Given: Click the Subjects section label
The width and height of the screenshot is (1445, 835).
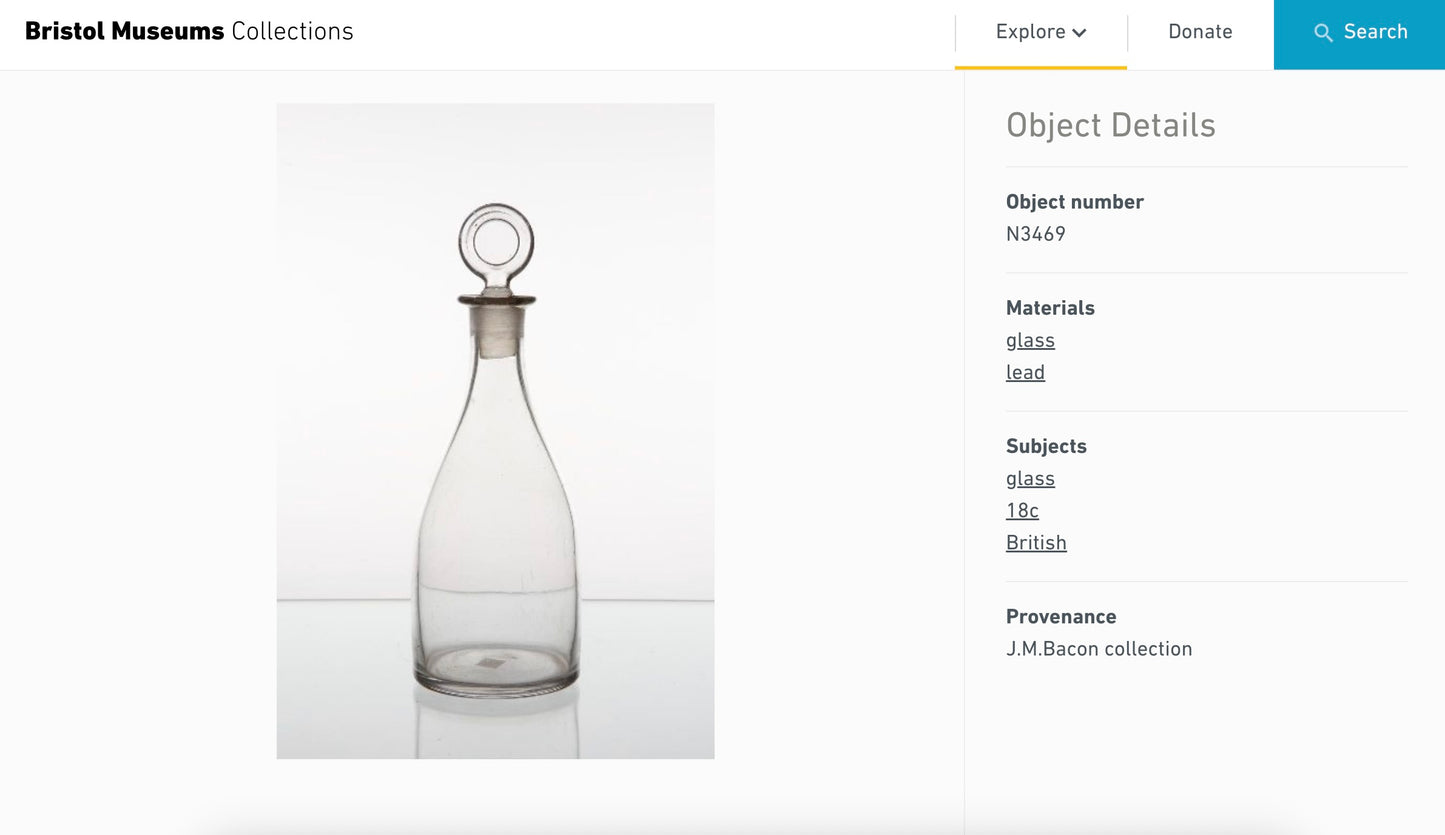Looking at the screenshot, I should (1046, 446).
